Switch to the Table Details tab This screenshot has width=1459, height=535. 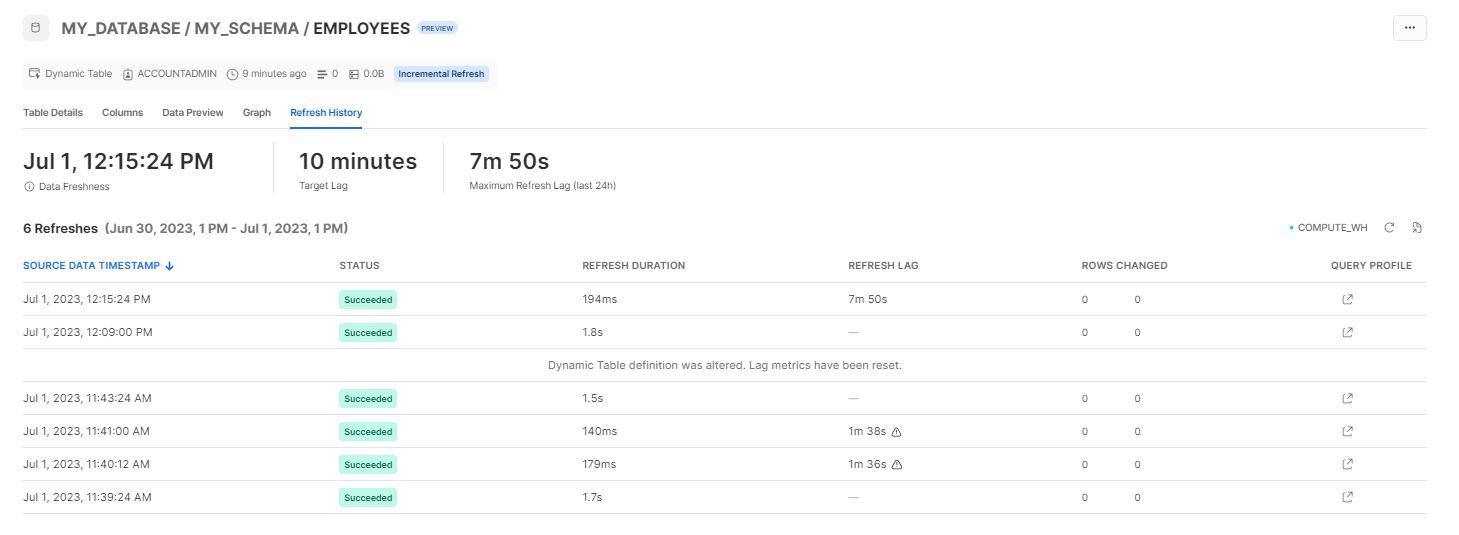[53, 113]
